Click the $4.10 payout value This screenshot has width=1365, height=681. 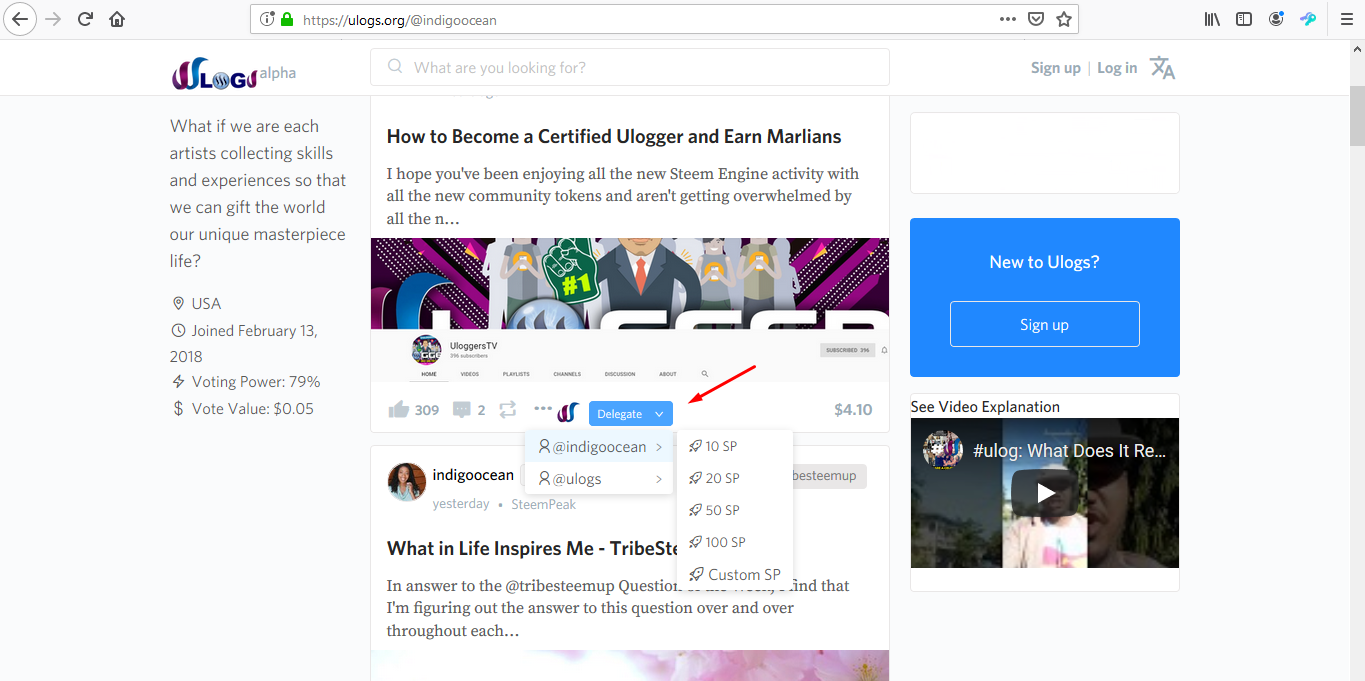pyautogui.click(x=853, y=410)
